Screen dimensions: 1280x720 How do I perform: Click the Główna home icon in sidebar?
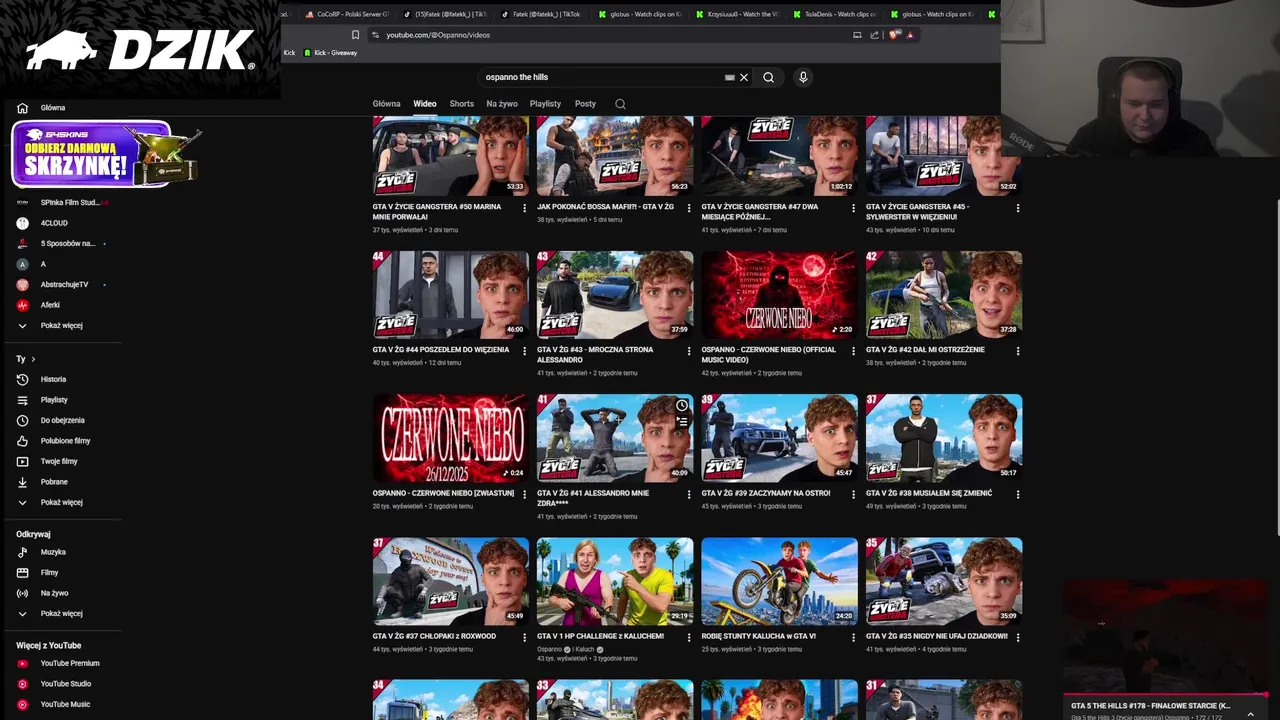(x=22, y=108)
